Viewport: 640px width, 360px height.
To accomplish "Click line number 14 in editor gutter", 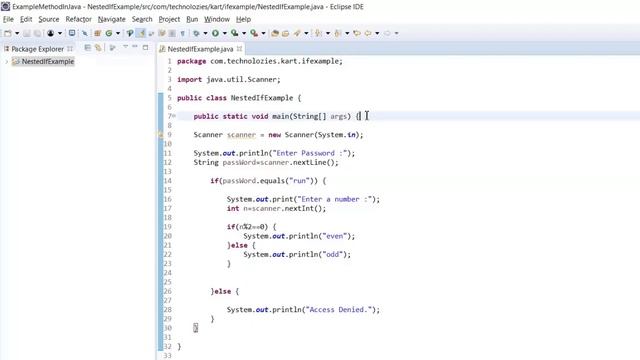I will pyautogui.click(x=168, y=181).
